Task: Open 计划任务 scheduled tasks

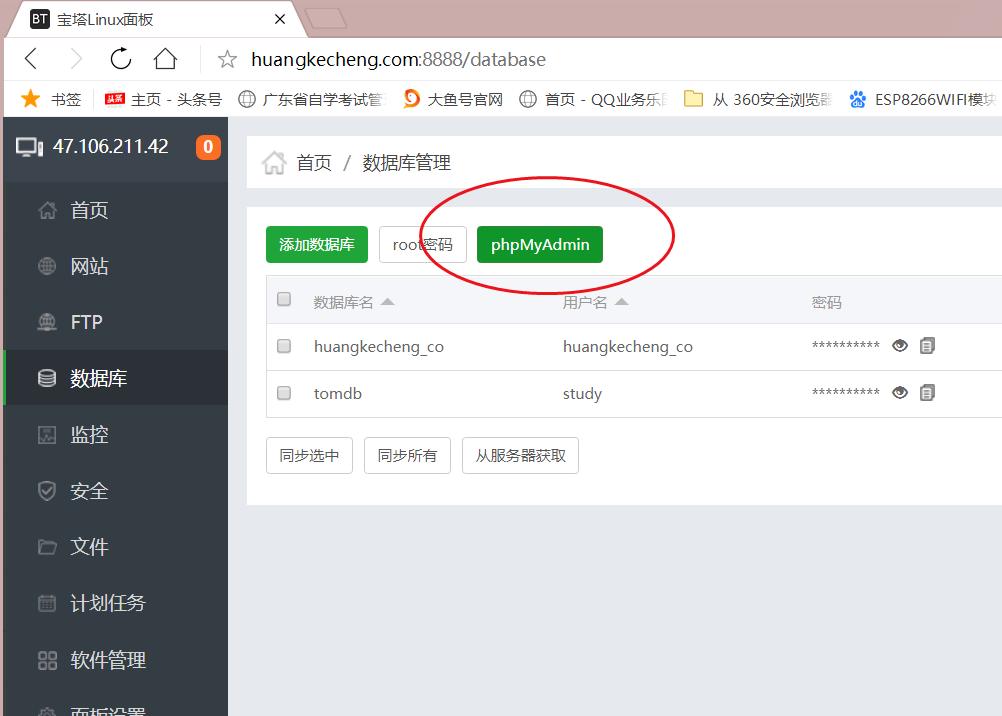Action: tap(104, 603)
